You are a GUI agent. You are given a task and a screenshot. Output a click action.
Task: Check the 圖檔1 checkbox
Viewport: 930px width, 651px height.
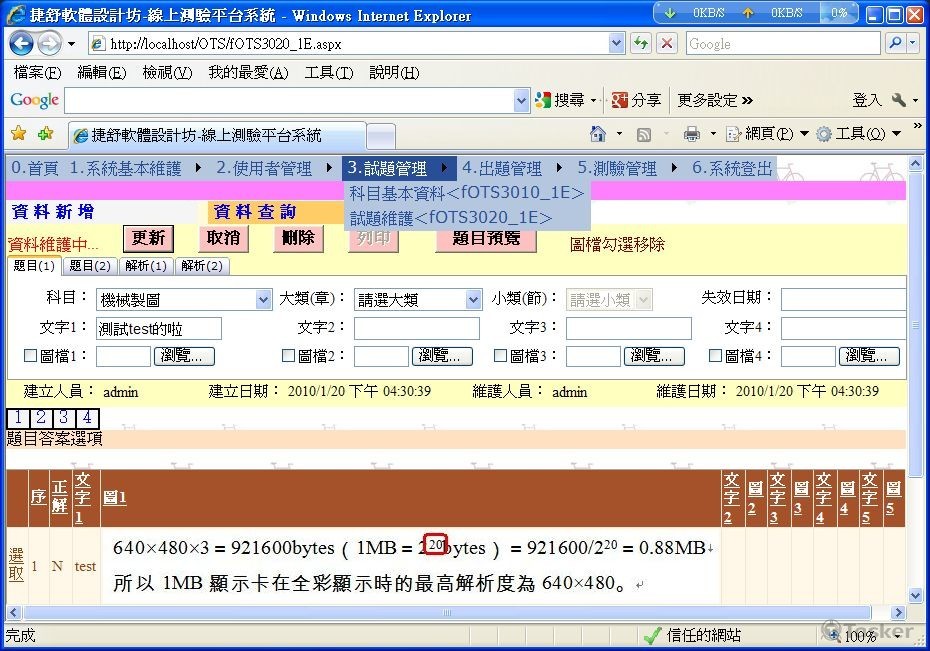(30, 356)
